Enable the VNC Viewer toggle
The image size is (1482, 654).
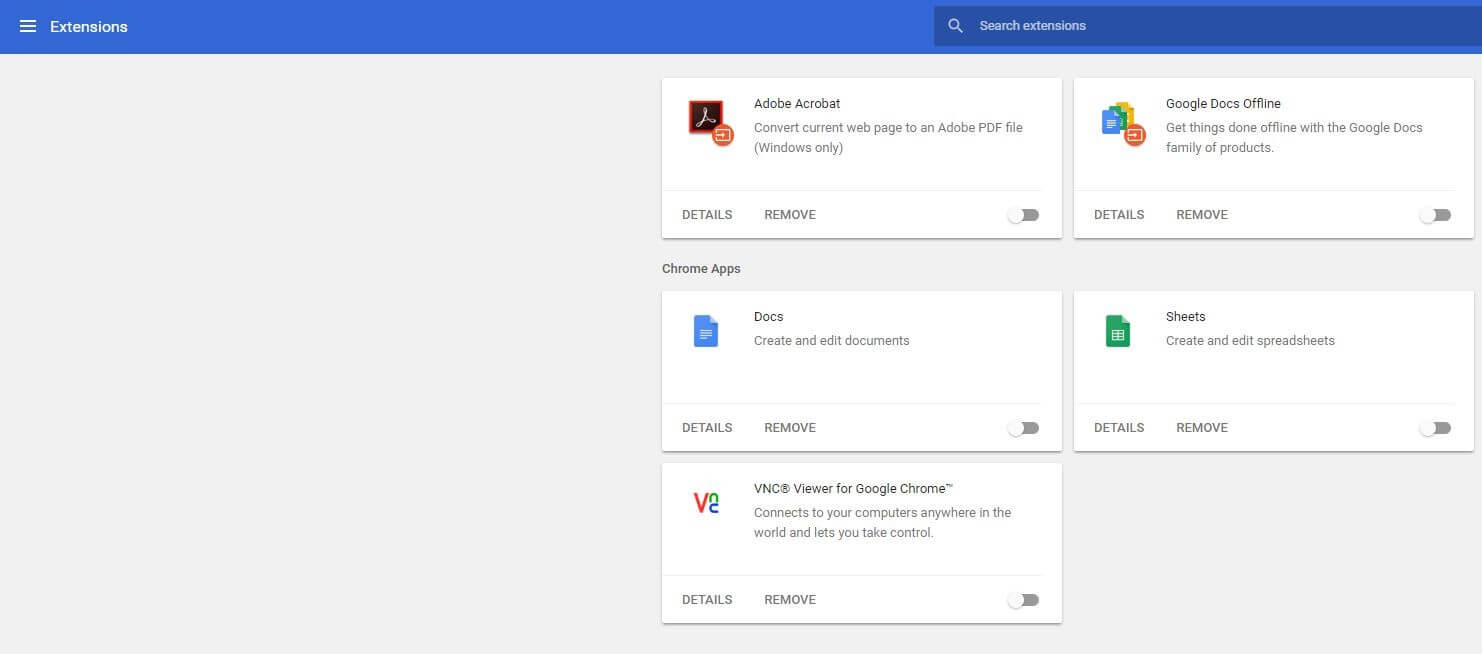(1023, 600)
